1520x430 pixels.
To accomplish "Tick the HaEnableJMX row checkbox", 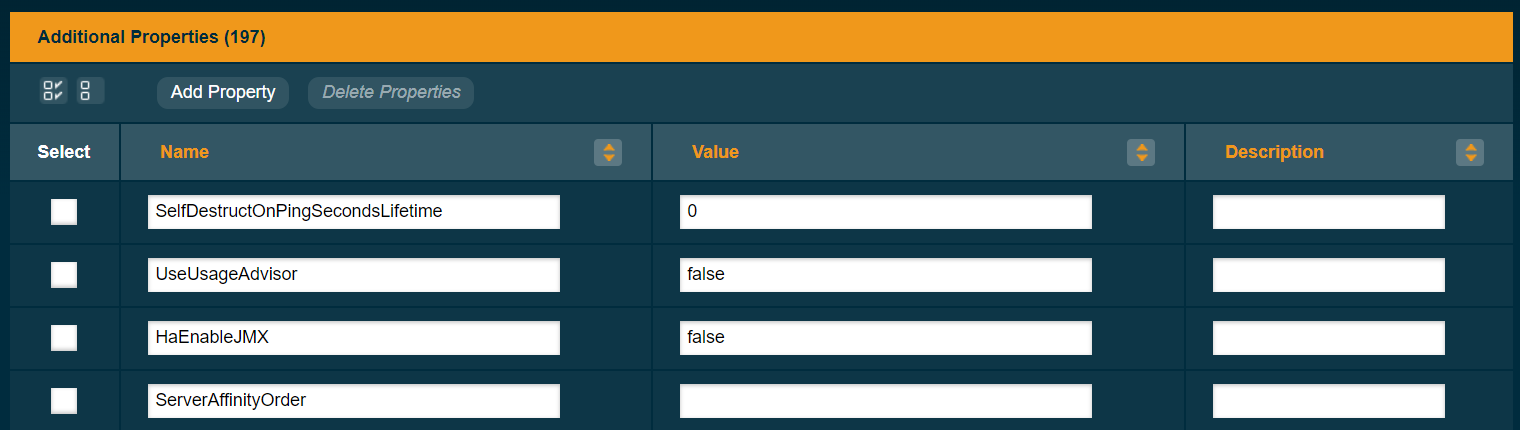I will (x=64, y=338).
